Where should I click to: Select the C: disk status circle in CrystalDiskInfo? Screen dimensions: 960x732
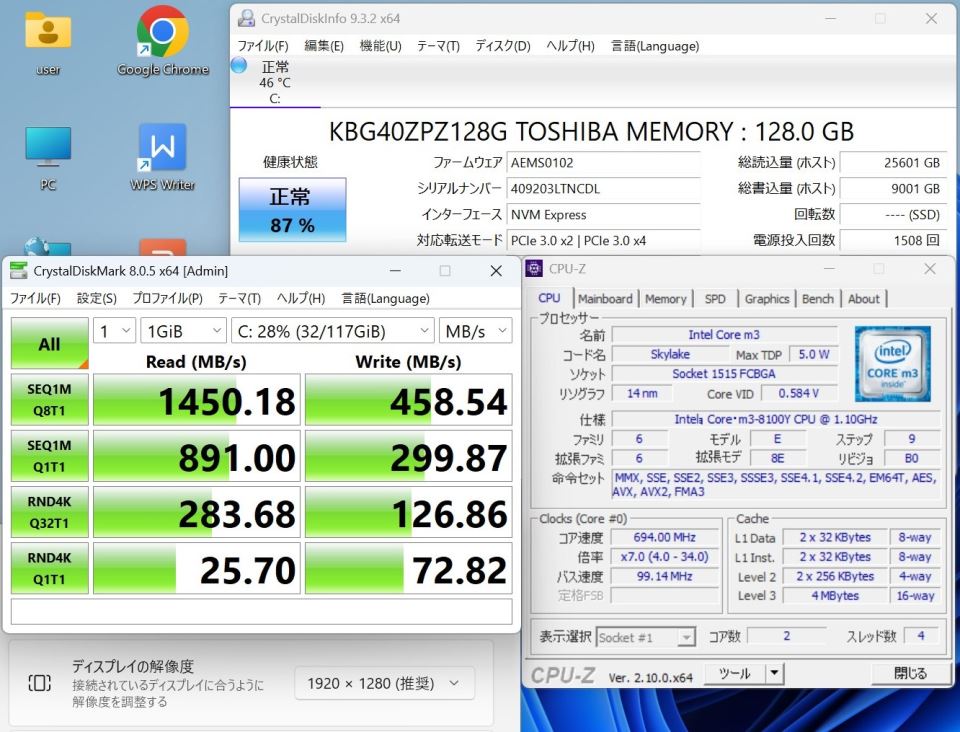coord(239,65)
